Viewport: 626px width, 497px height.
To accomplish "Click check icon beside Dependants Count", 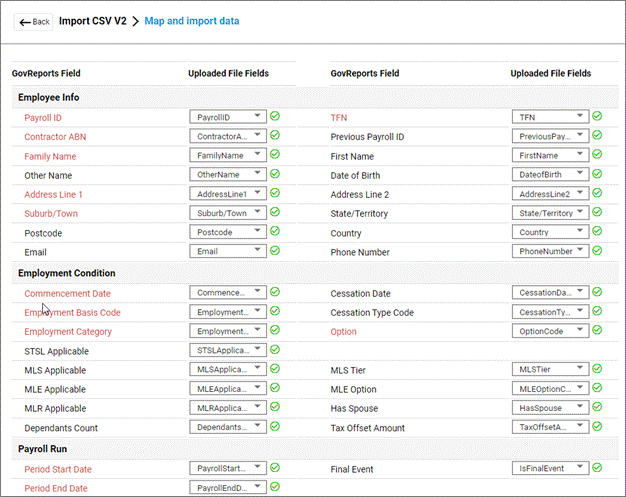I will coord(275,427).
